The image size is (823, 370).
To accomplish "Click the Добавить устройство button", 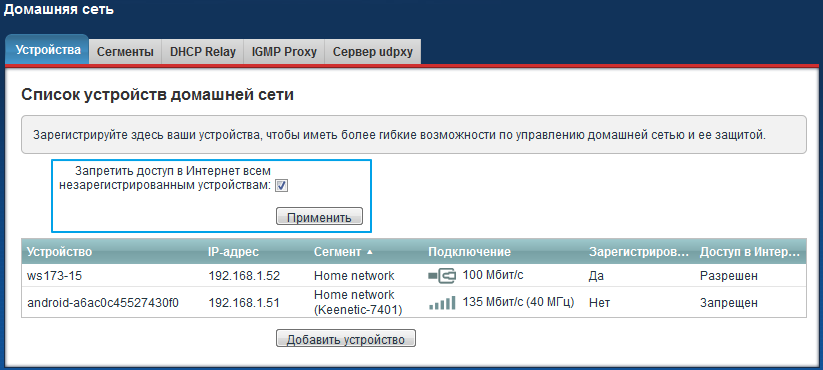I will (x=345, y=339).
